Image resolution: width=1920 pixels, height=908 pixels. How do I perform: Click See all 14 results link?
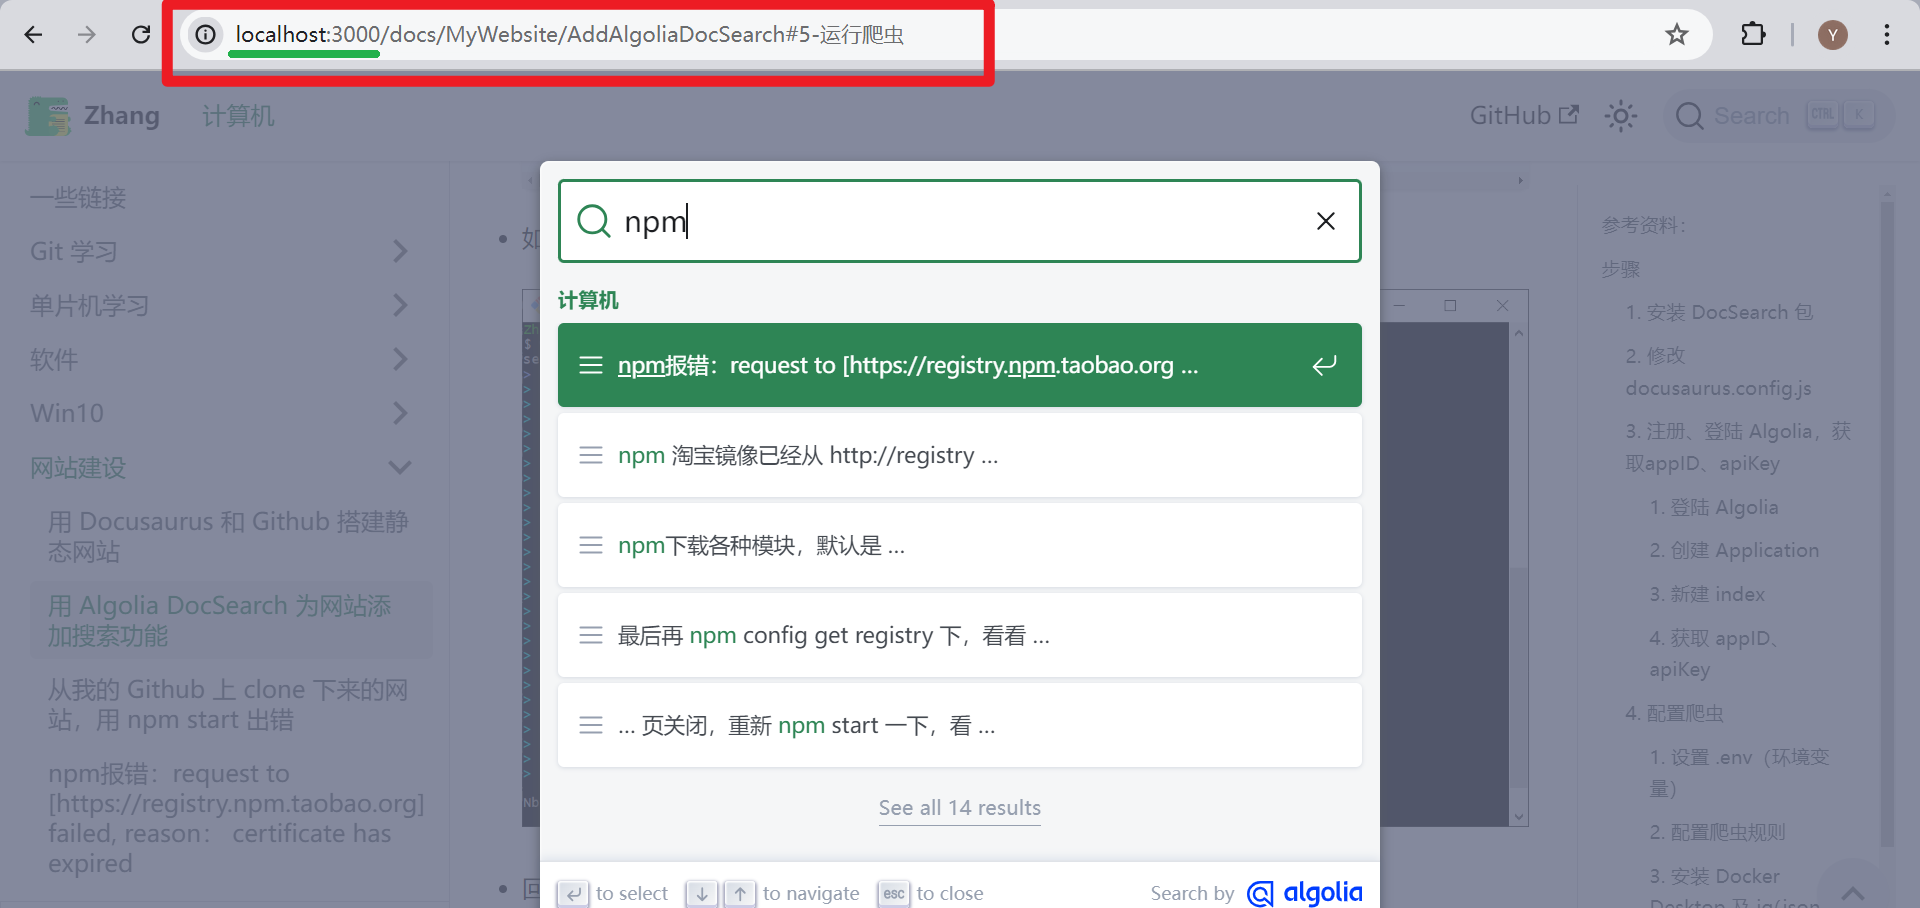point(960,808)
